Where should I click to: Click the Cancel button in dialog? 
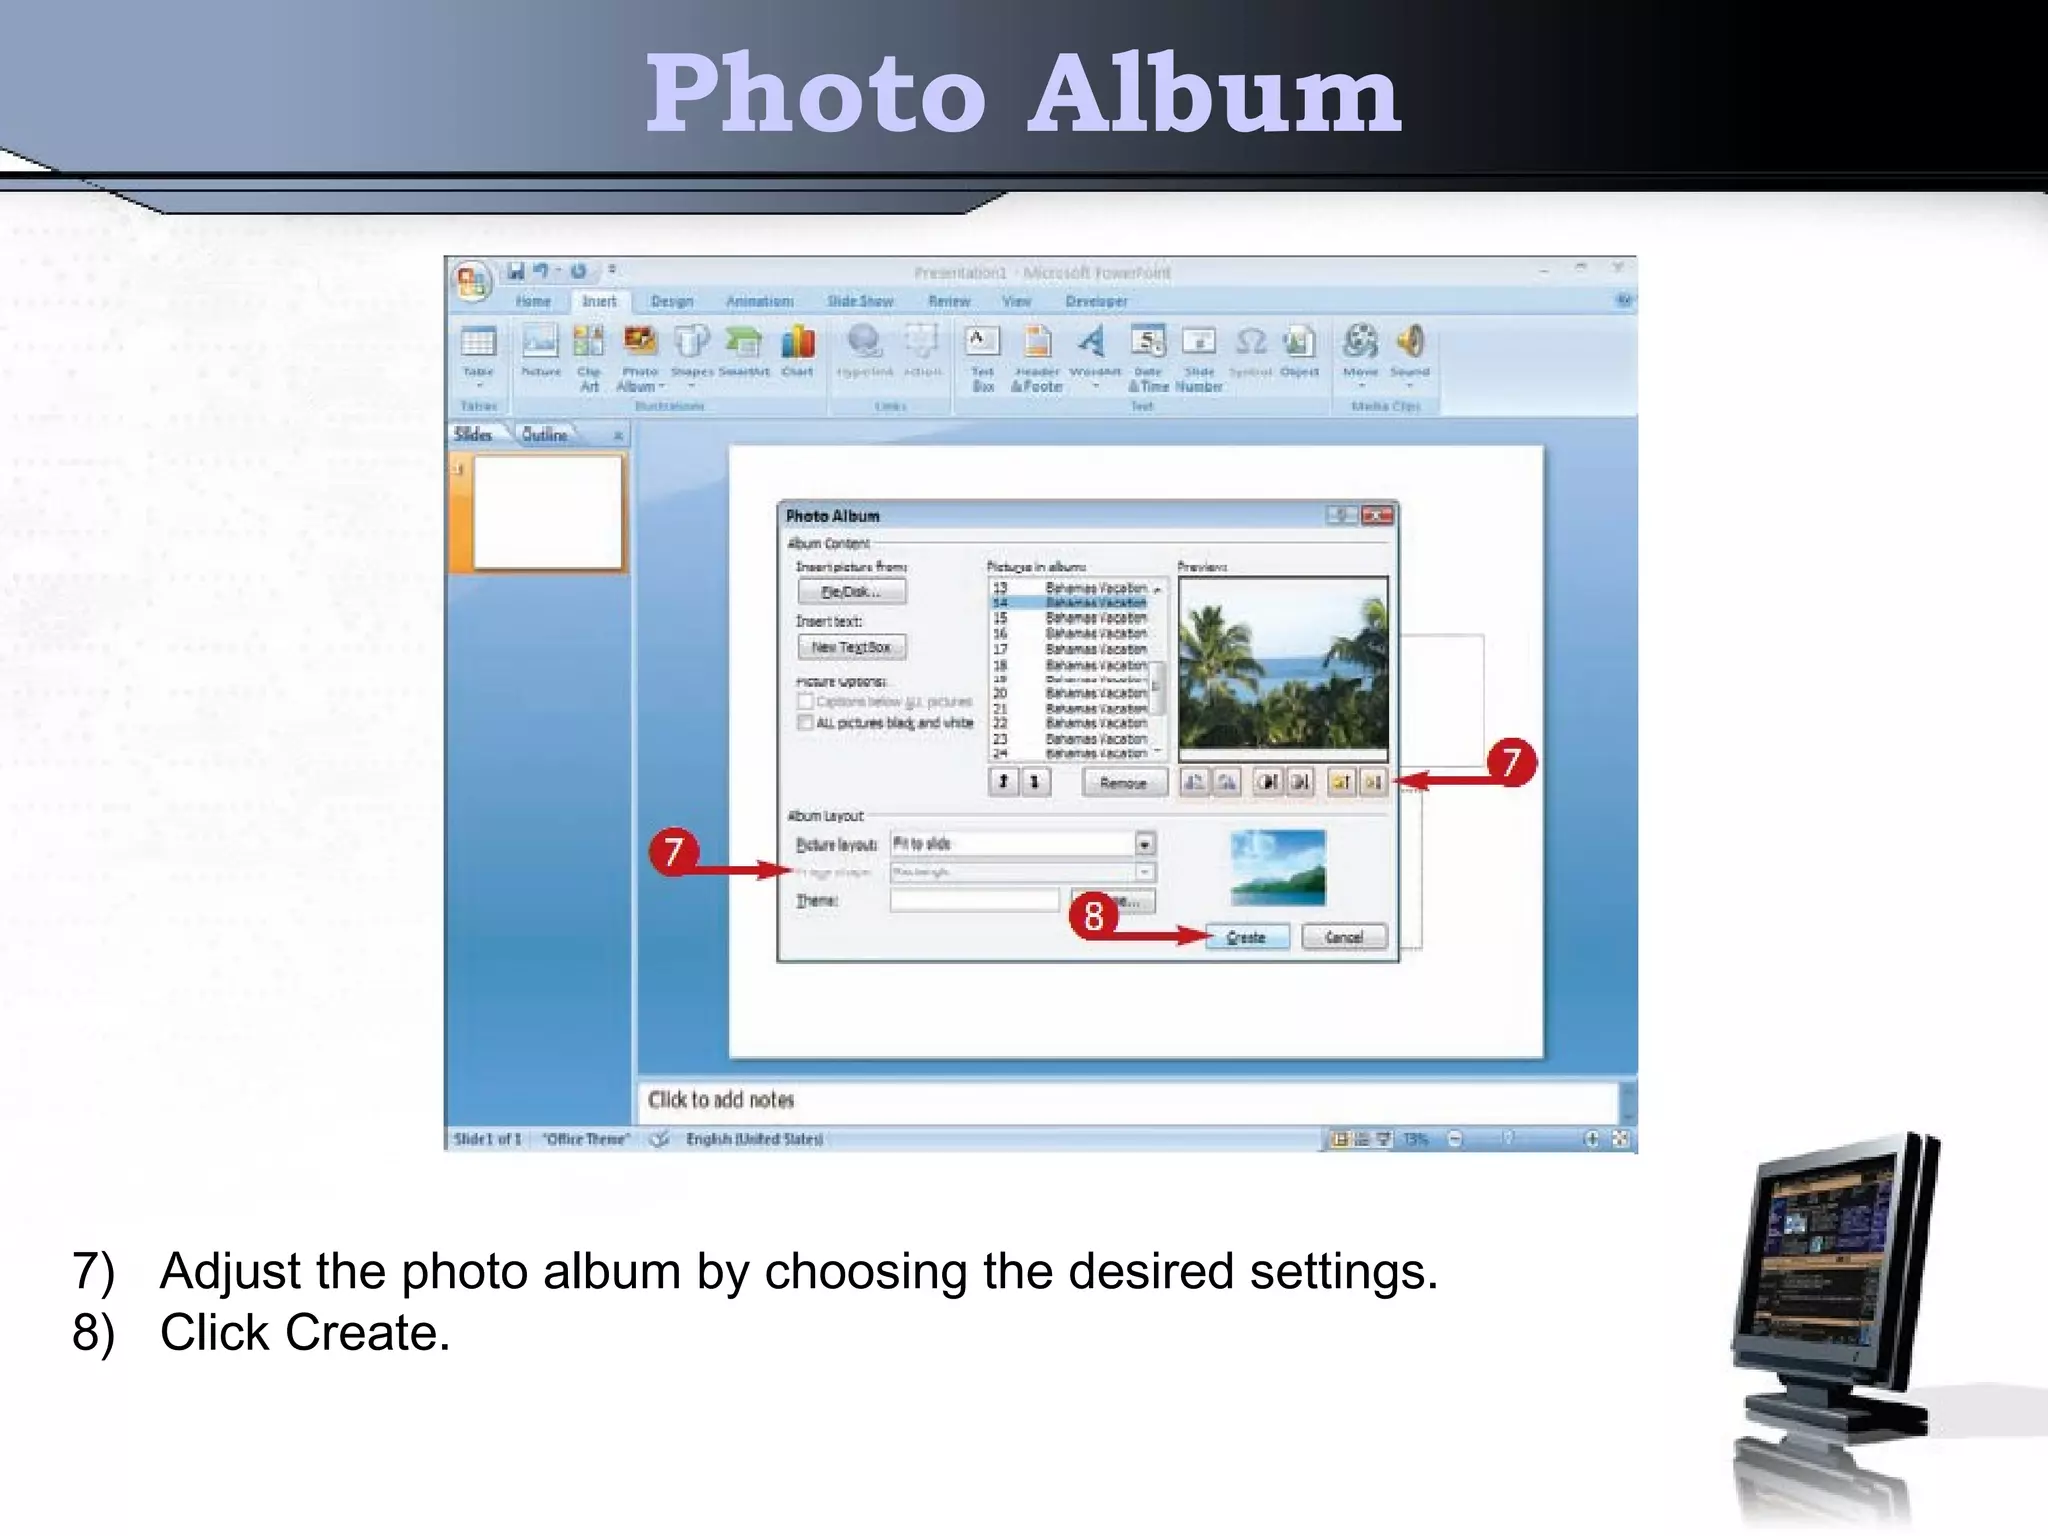(x=1344, y=937)
